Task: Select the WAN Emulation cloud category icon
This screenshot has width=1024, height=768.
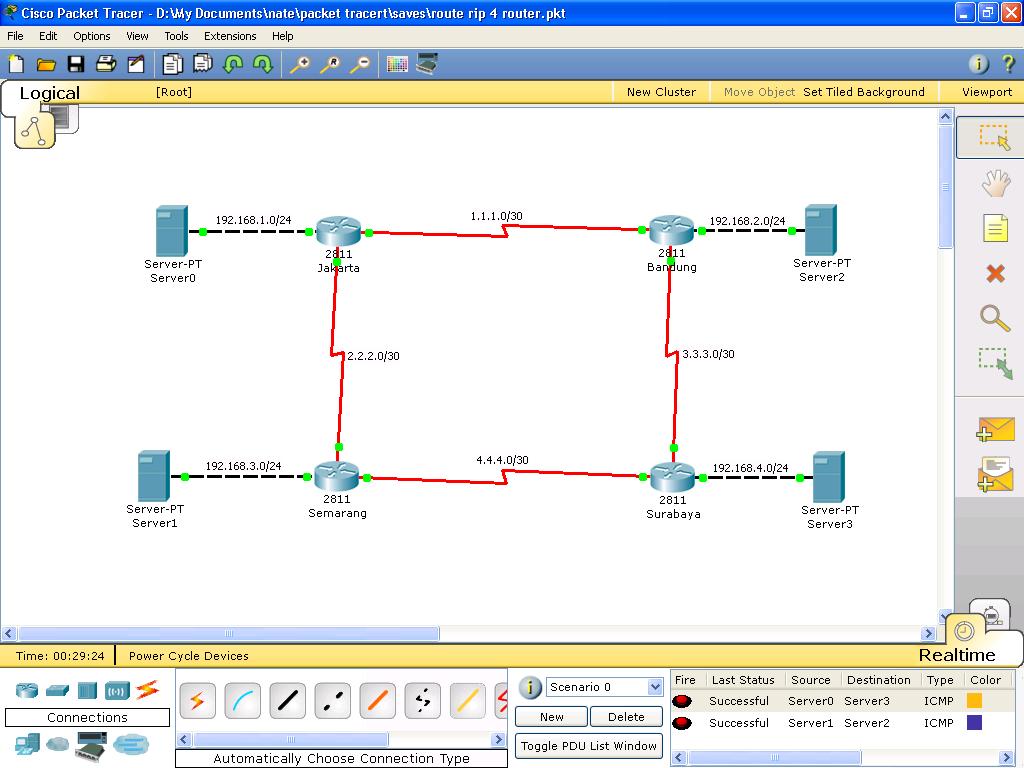Action: point(57,743)
